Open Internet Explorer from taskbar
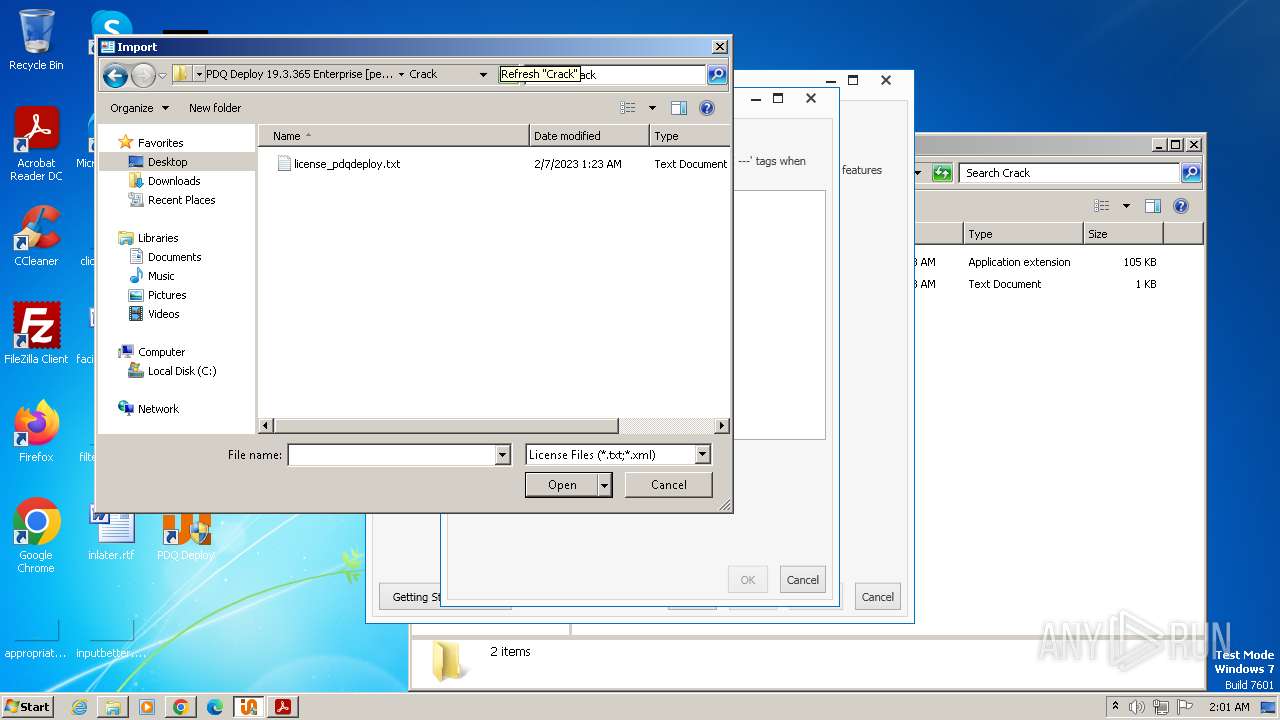 79,707
